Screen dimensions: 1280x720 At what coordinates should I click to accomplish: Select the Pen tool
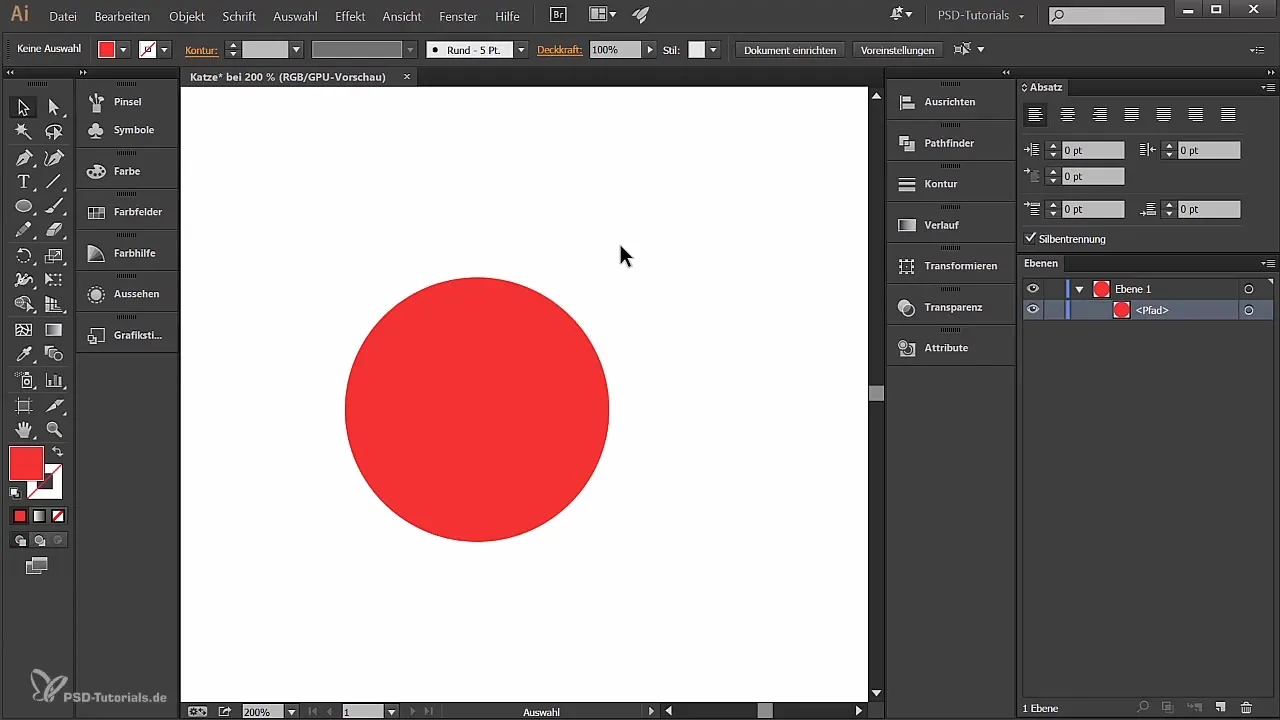23,157
